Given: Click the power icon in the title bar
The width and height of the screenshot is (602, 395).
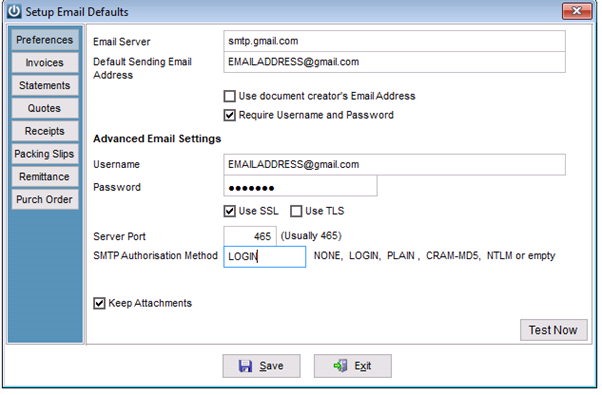Looking at the screenshot, I should tap(14, 11).
